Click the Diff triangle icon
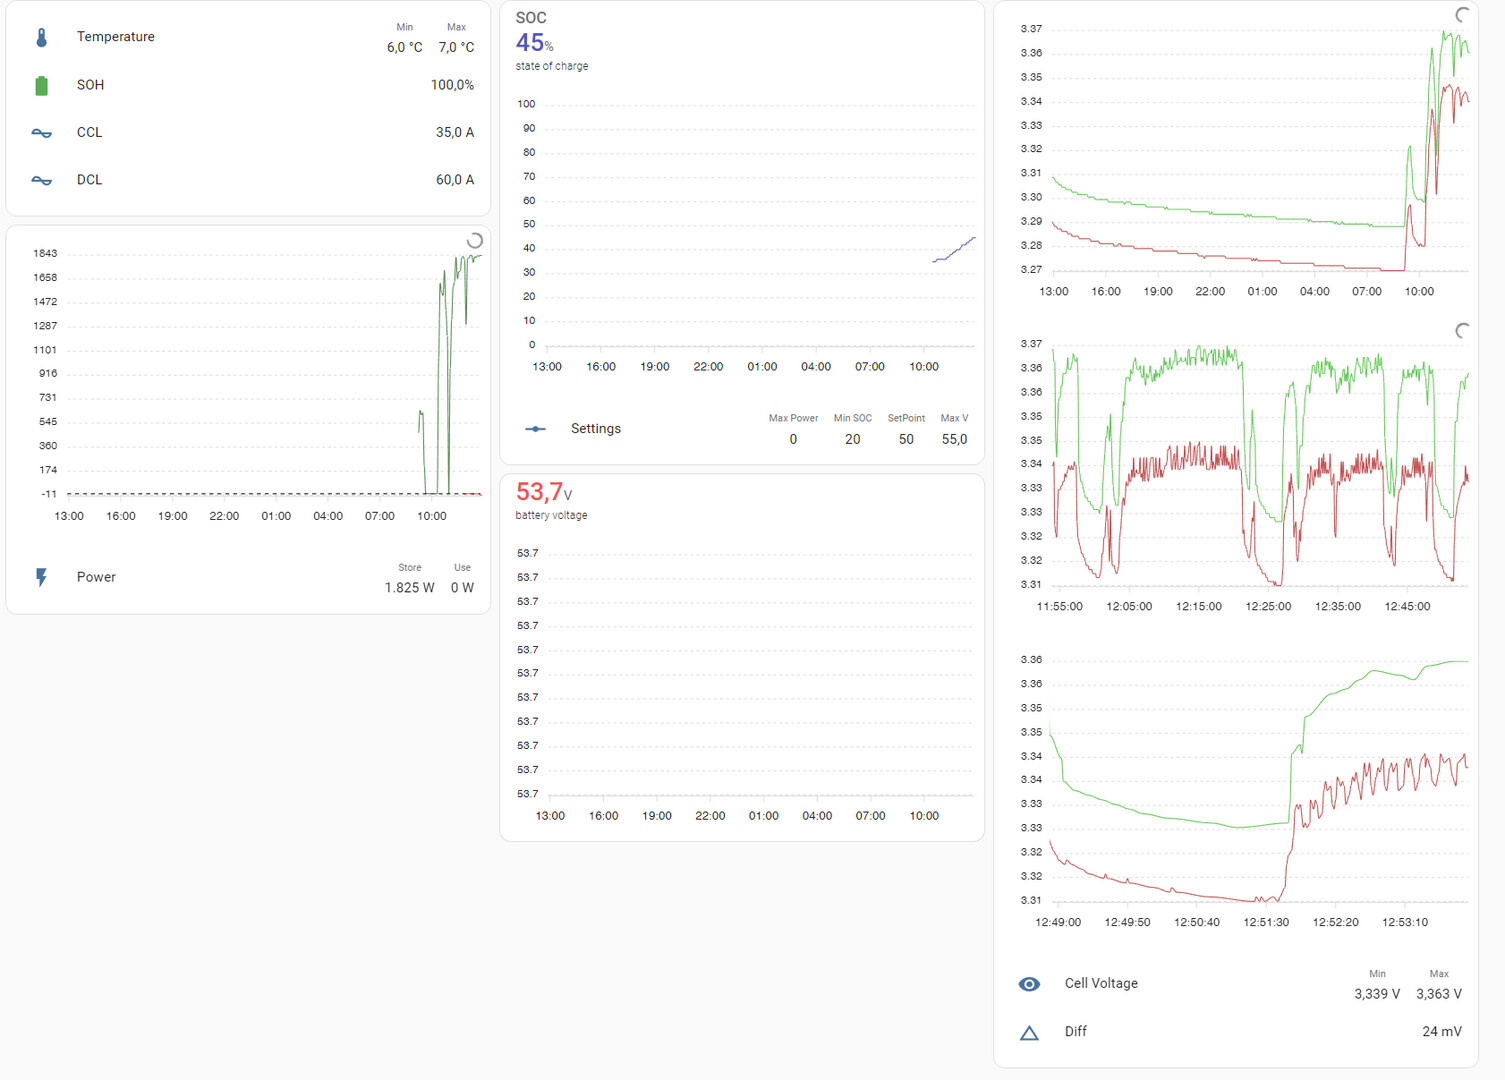This screenshot has height=1080, width=1505. 1029,1033
